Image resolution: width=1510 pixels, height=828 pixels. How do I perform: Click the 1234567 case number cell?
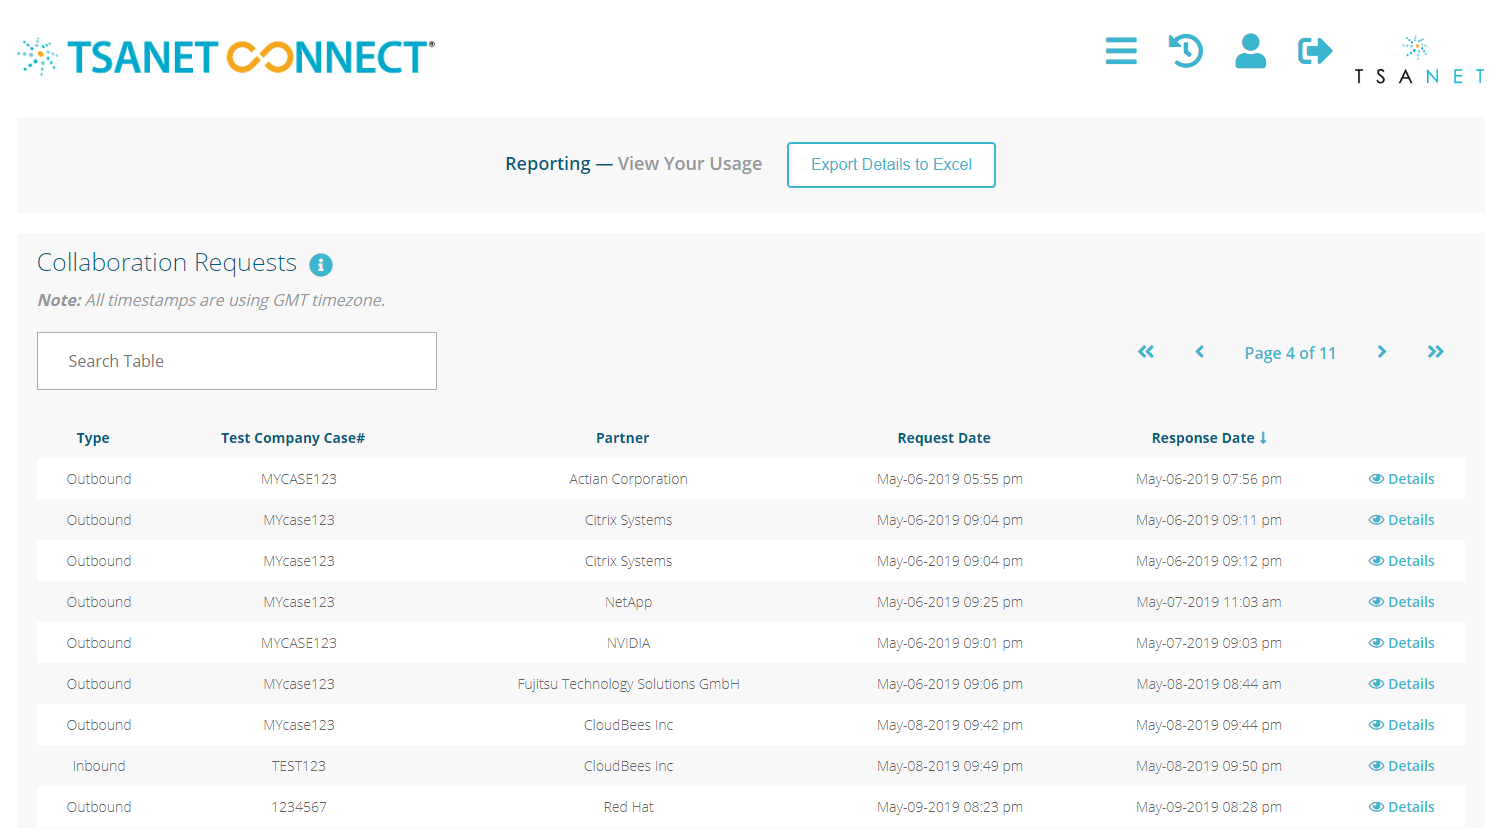point(299,807)
